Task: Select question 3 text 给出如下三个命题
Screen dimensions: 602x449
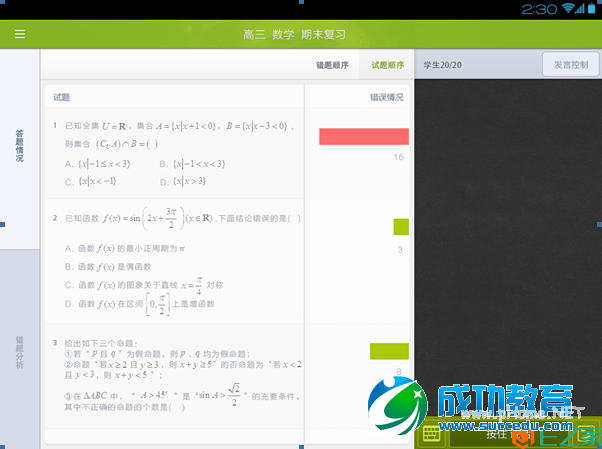Action: pos(101,343)
